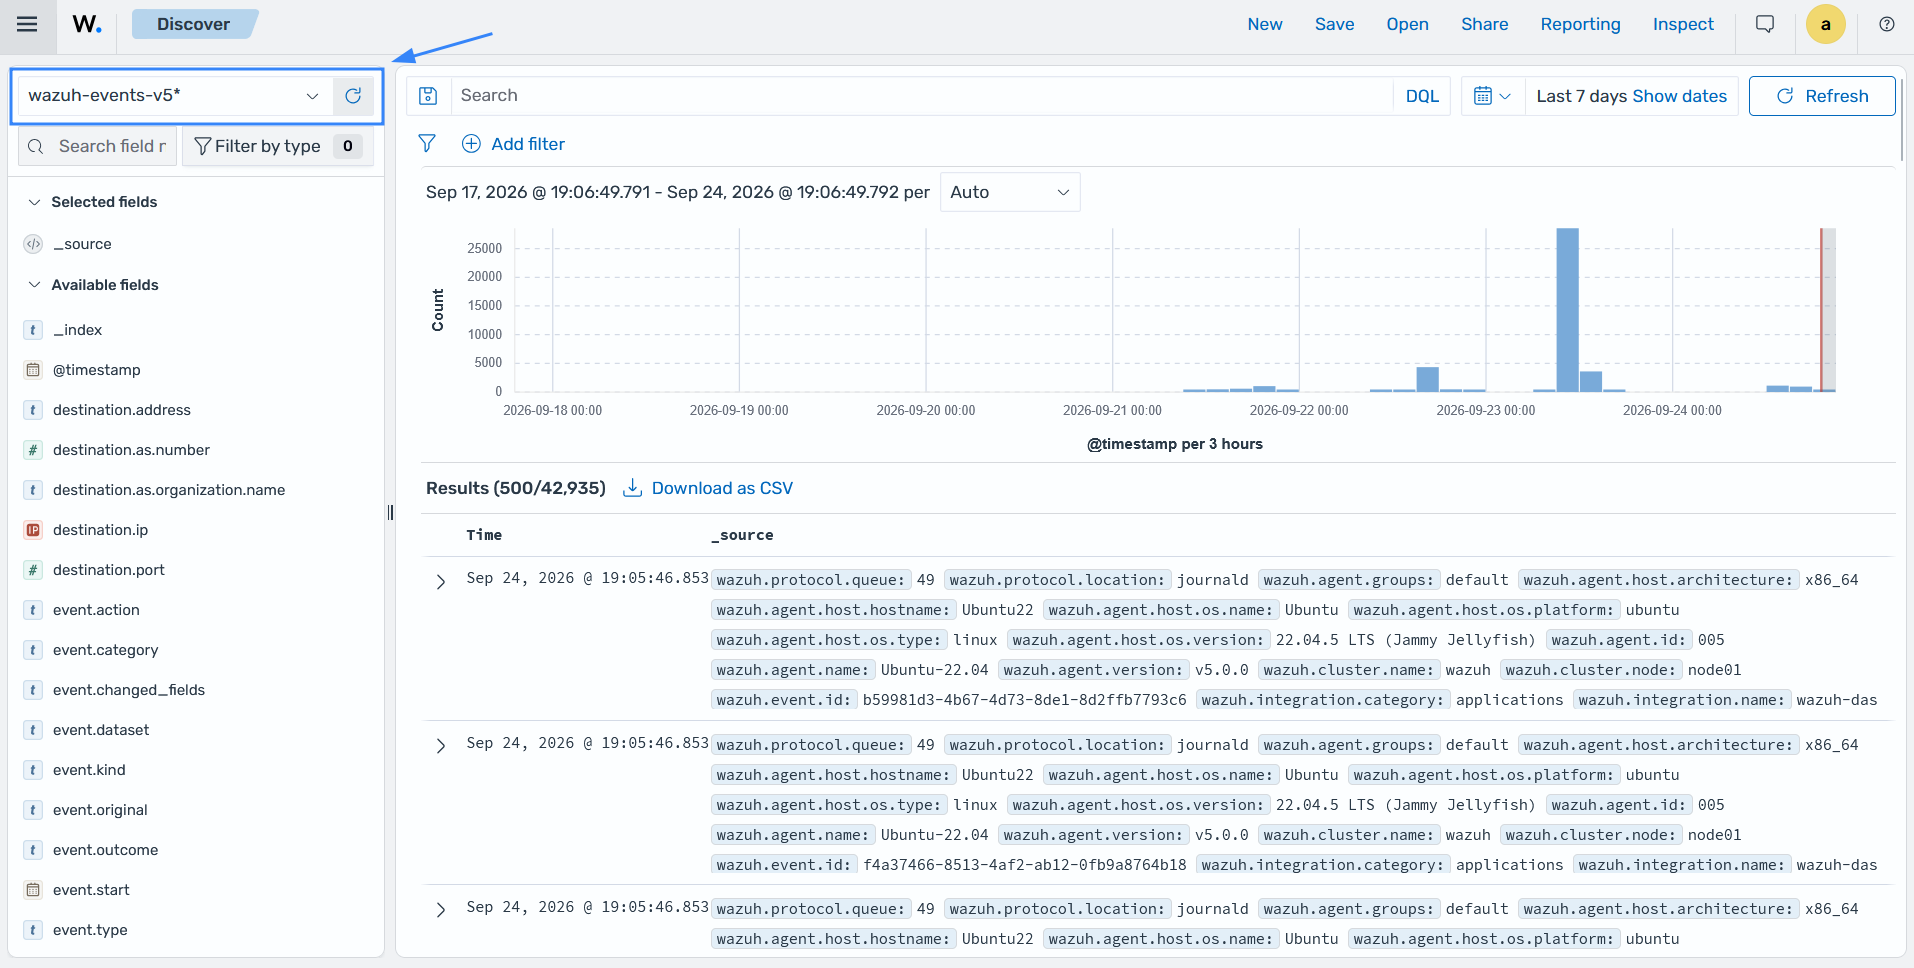Click New in the top menu

point(1265,24)
